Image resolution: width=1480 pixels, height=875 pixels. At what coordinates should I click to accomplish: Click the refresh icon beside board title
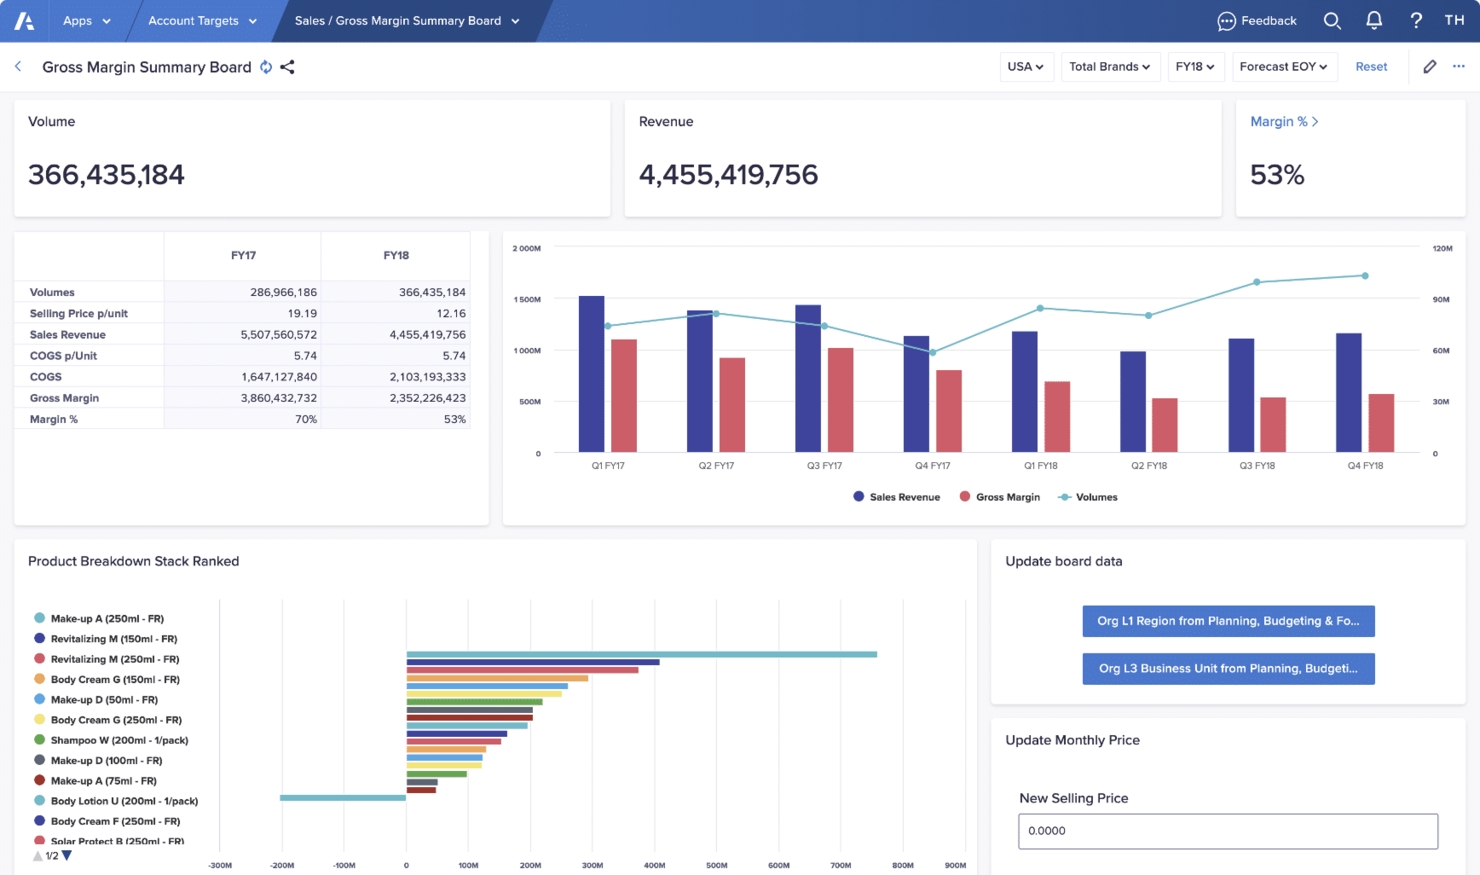(266, 67)
